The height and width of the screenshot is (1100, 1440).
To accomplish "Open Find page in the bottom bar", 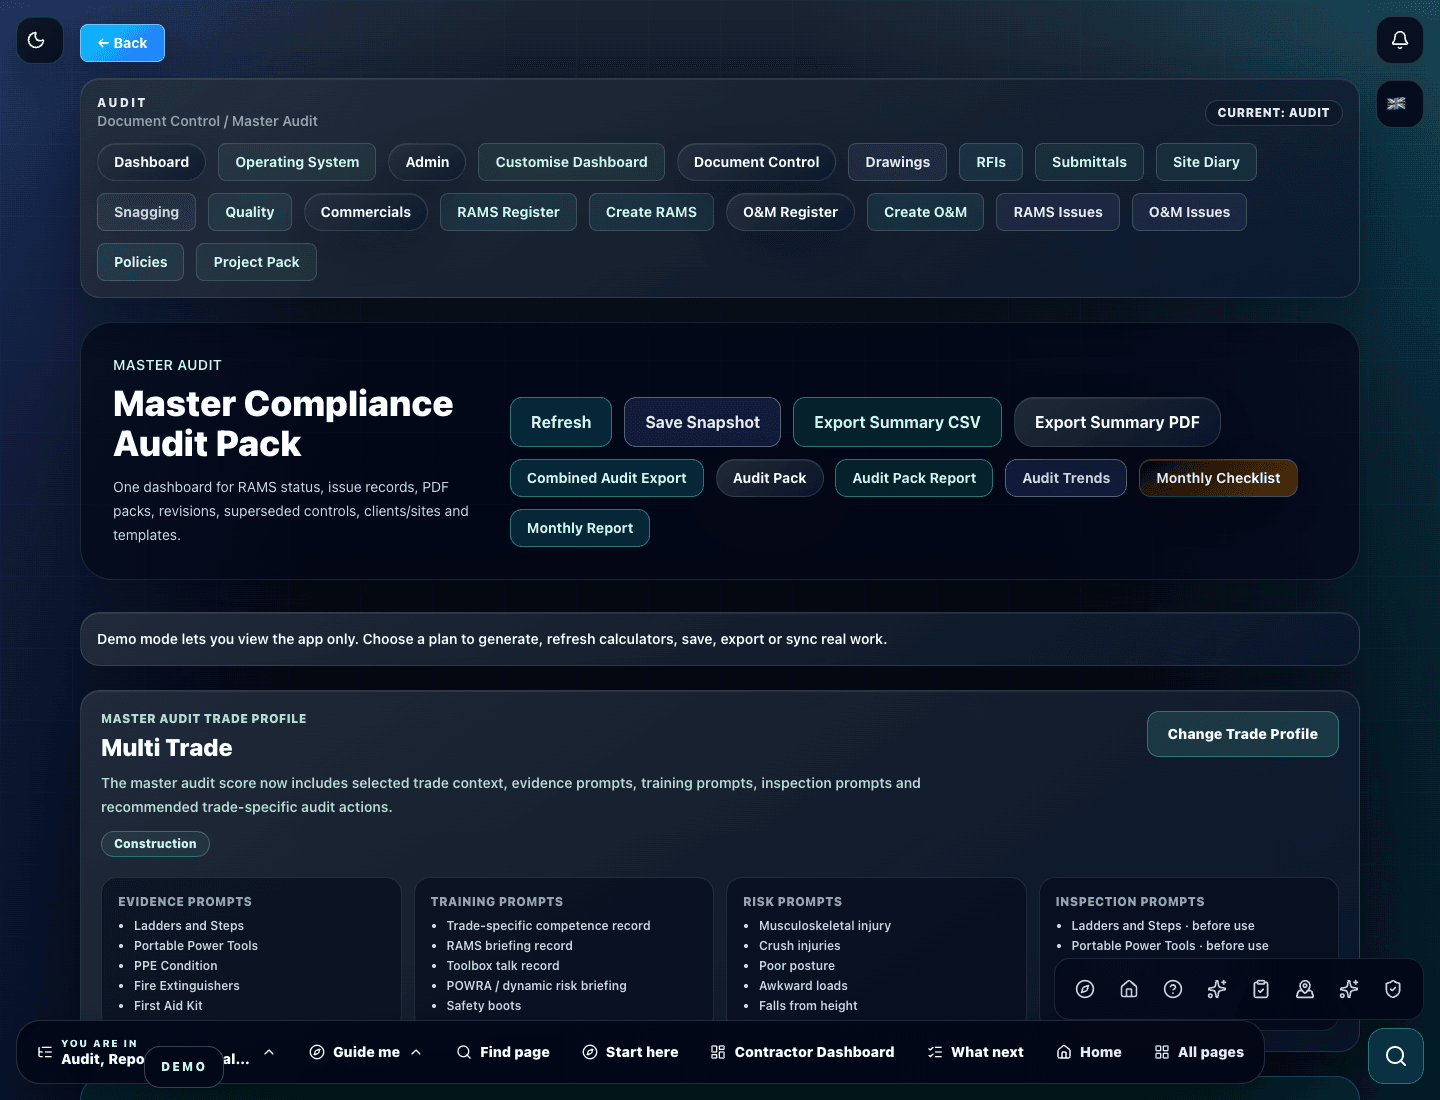I will pyautogui.click(x=503, y=1052).
